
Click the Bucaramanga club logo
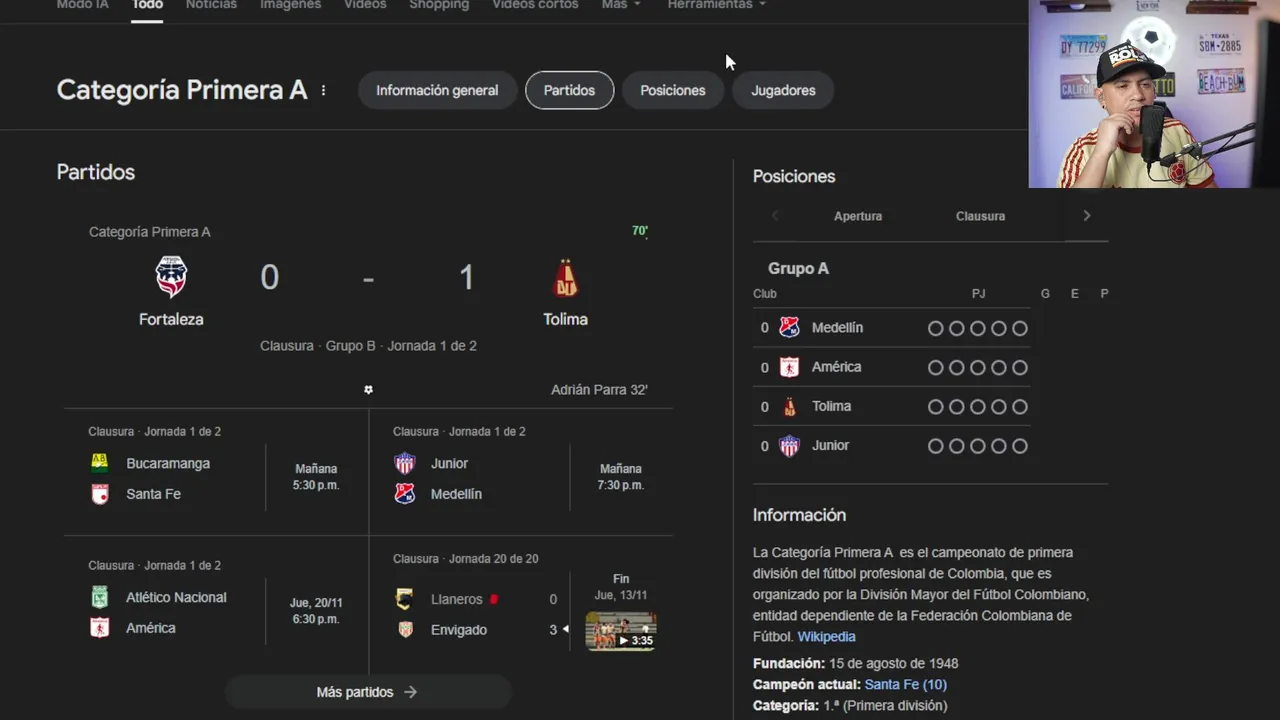click(x=100, y=463)
